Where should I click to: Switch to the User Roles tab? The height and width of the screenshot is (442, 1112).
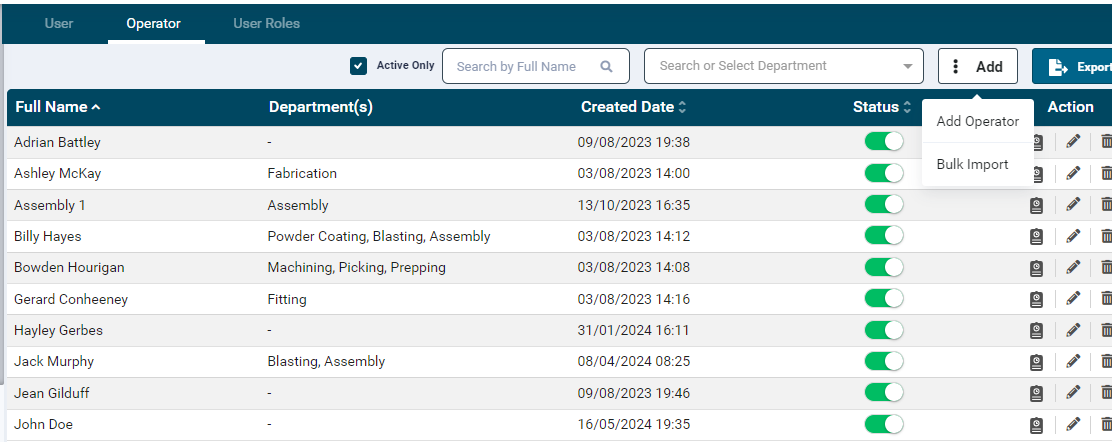point(266,23)
